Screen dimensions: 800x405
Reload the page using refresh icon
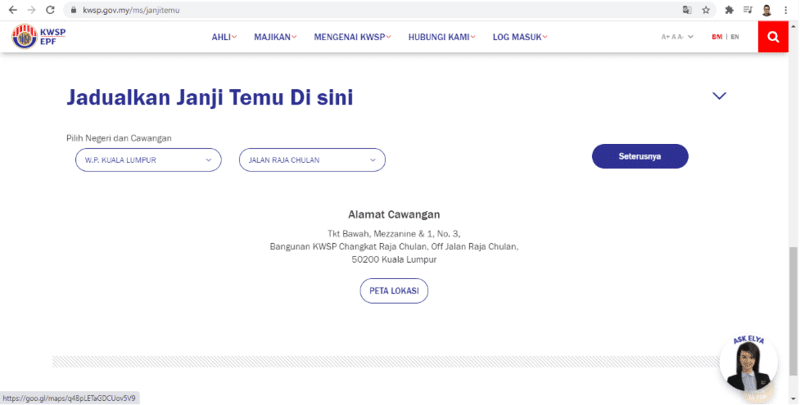(x=50, y=9)
